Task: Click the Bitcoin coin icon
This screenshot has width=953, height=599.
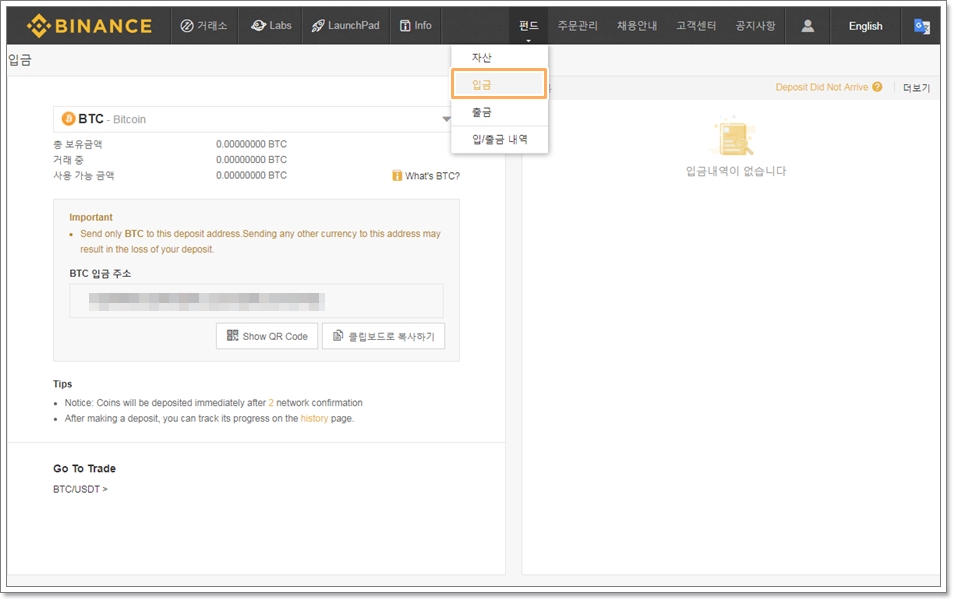Action: 69,118
